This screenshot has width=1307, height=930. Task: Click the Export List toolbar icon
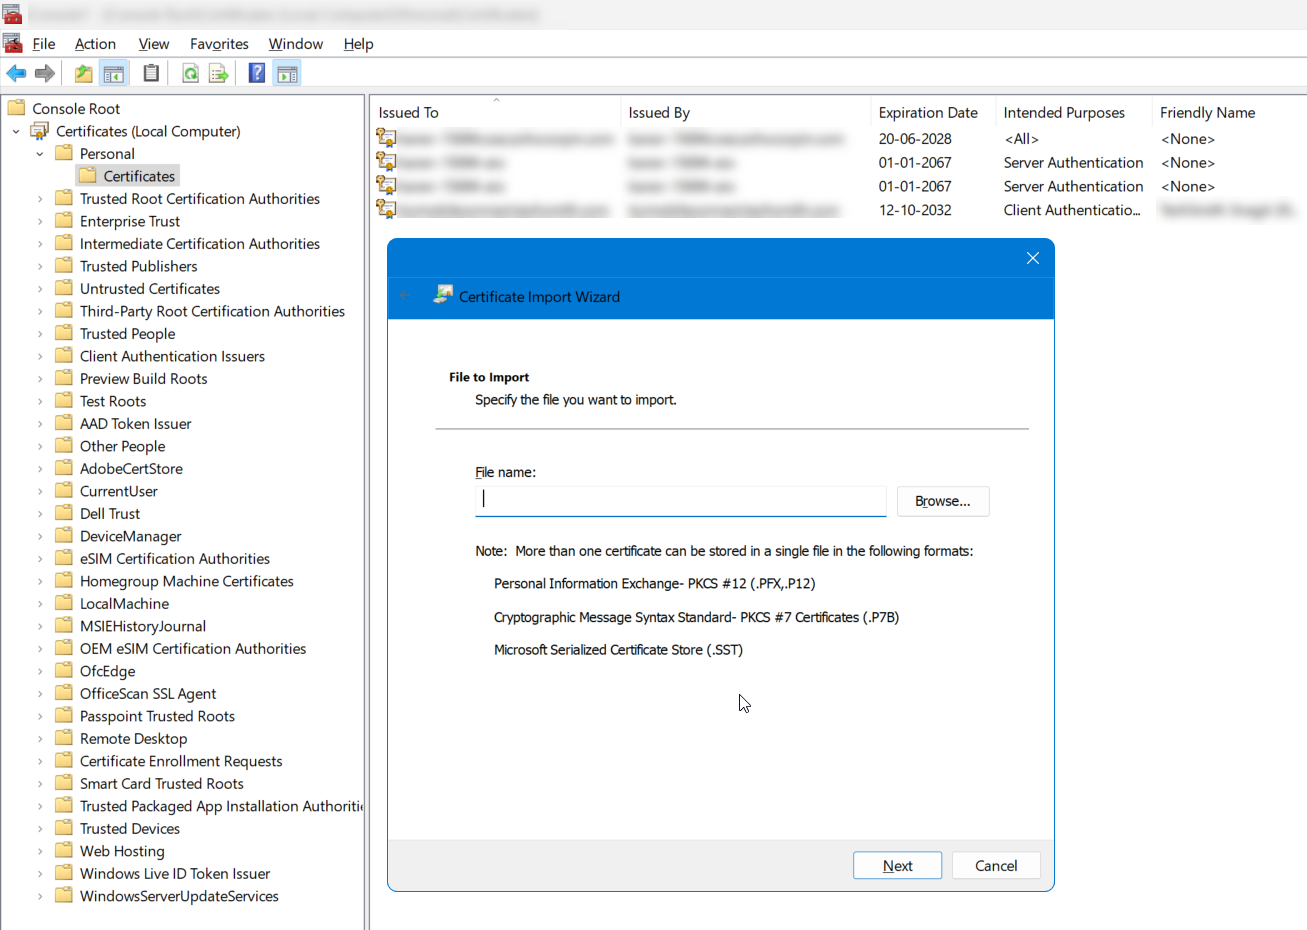pyautogui.click(x=219, y=74)
